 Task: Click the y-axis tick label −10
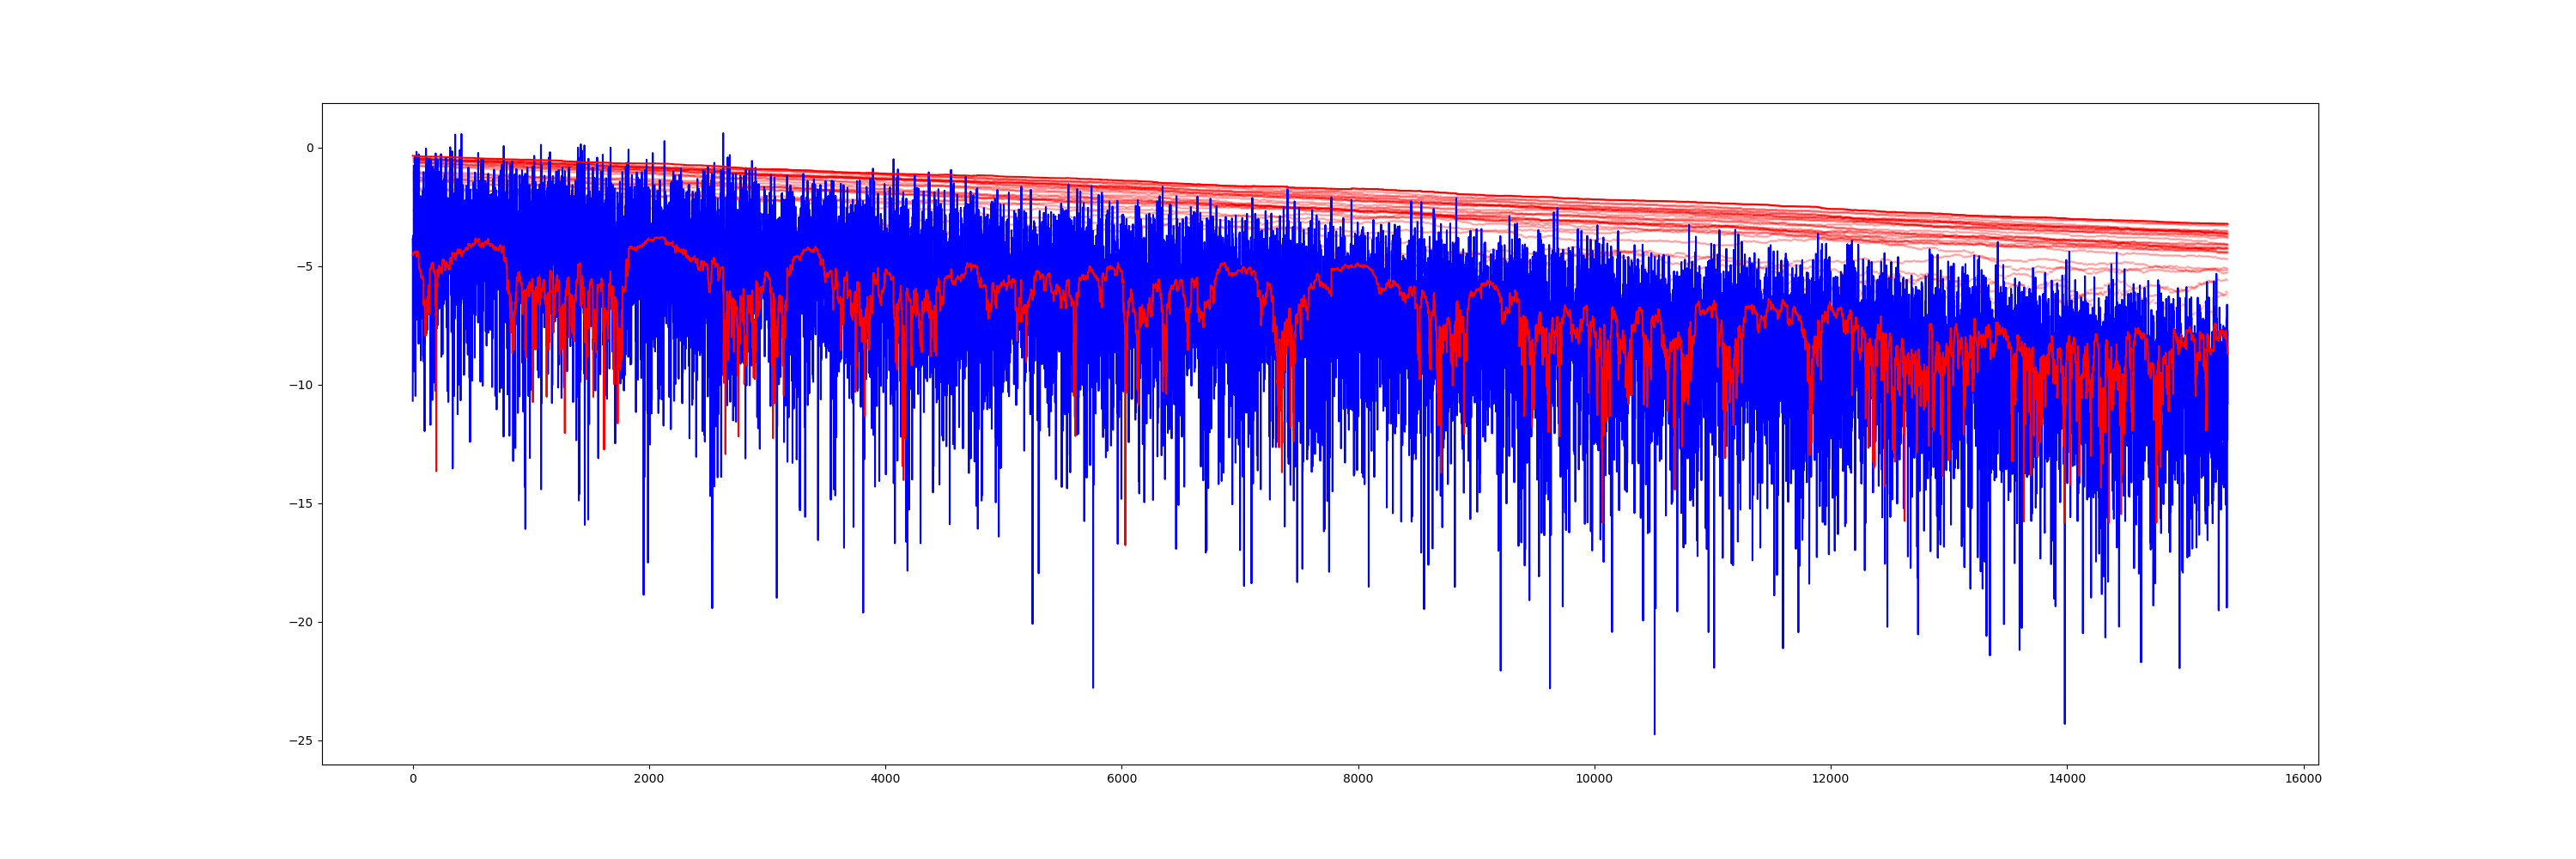click(300, 385)
